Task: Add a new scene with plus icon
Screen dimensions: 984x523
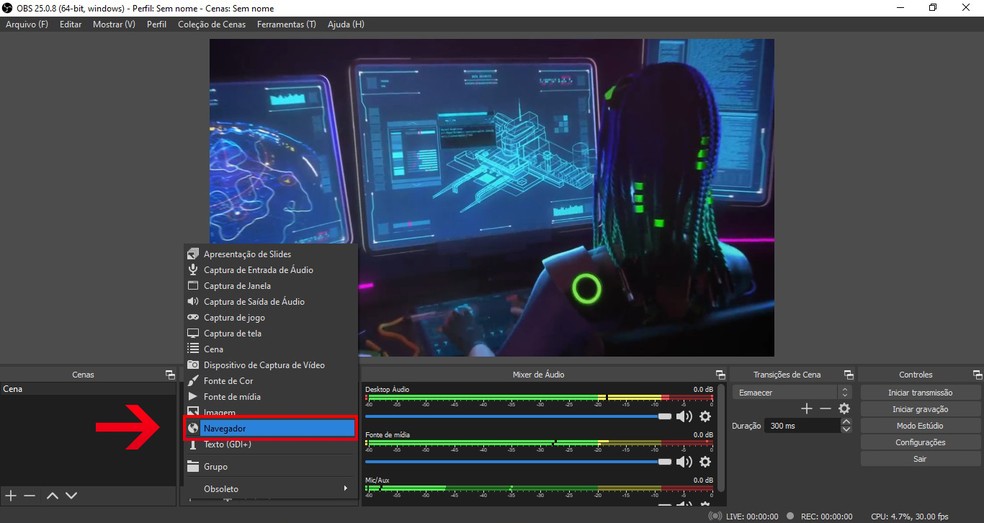Action: pos(11,496)
